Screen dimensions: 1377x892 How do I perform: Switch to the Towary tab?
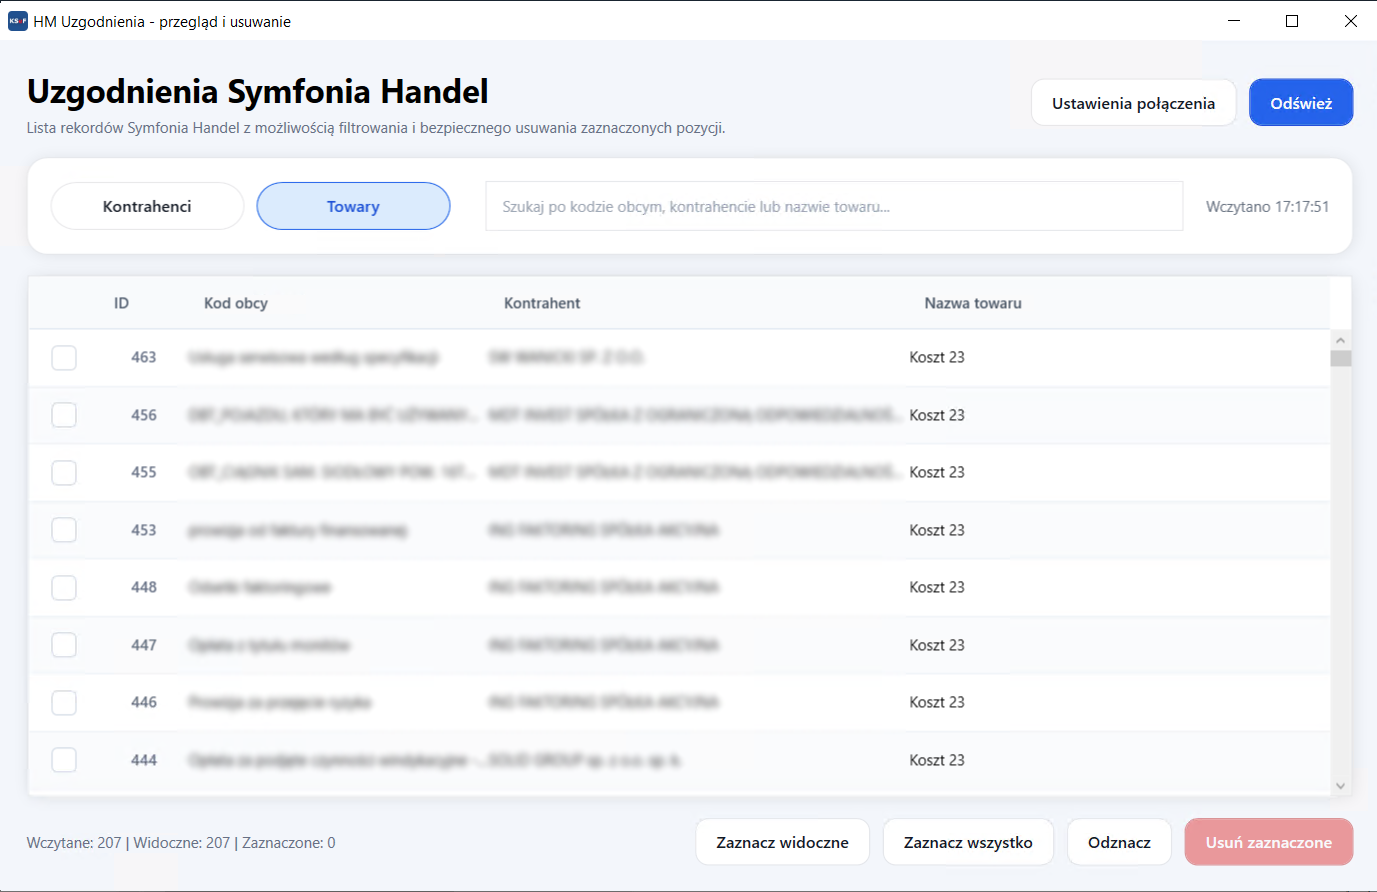[353, 206]
